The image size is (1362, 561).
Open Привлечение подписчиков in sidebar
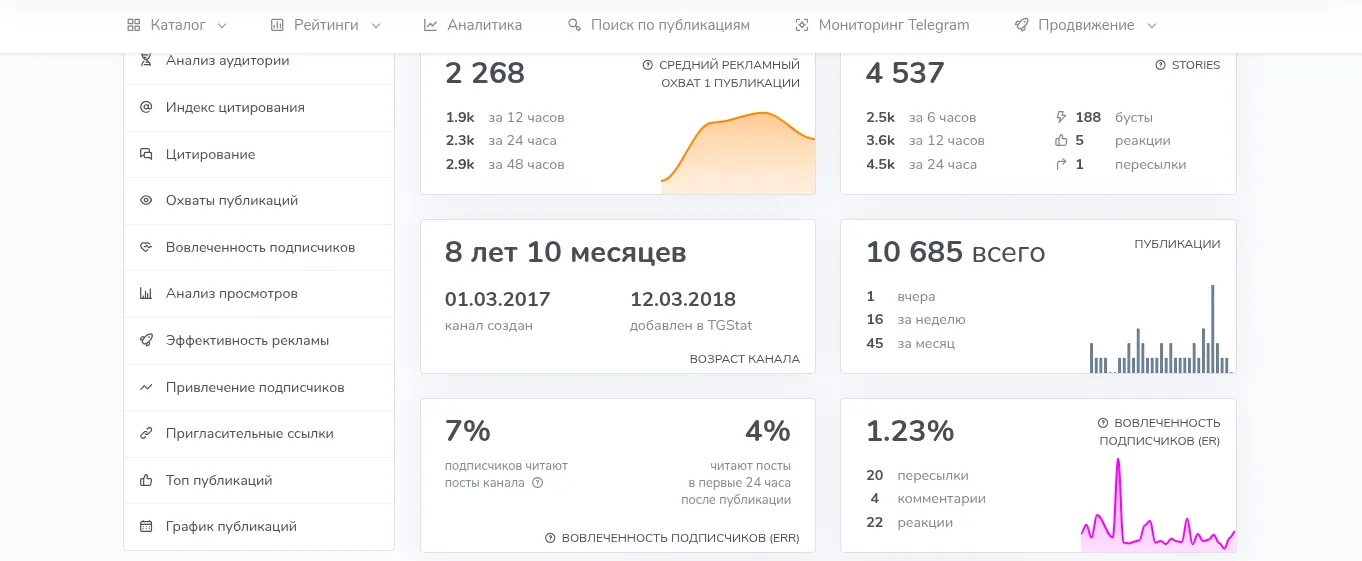click(258, 387)
